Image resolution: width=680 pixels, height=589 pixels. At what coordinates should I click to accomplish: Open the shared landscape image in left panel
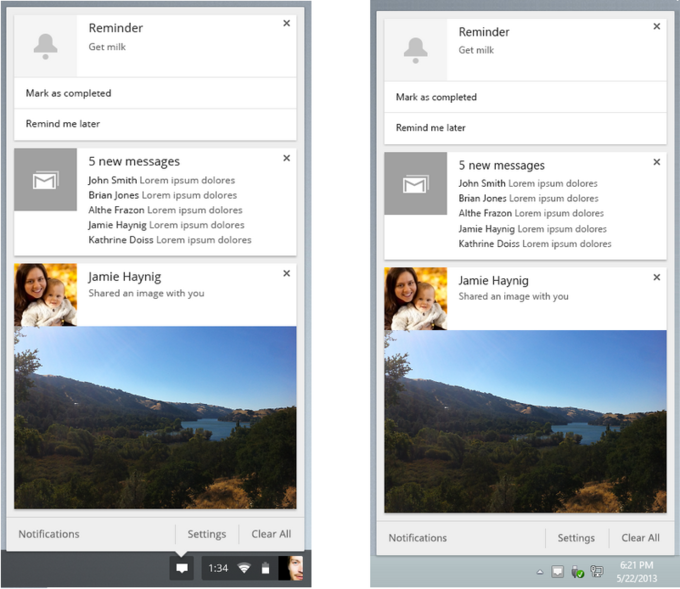pos(155,417)
